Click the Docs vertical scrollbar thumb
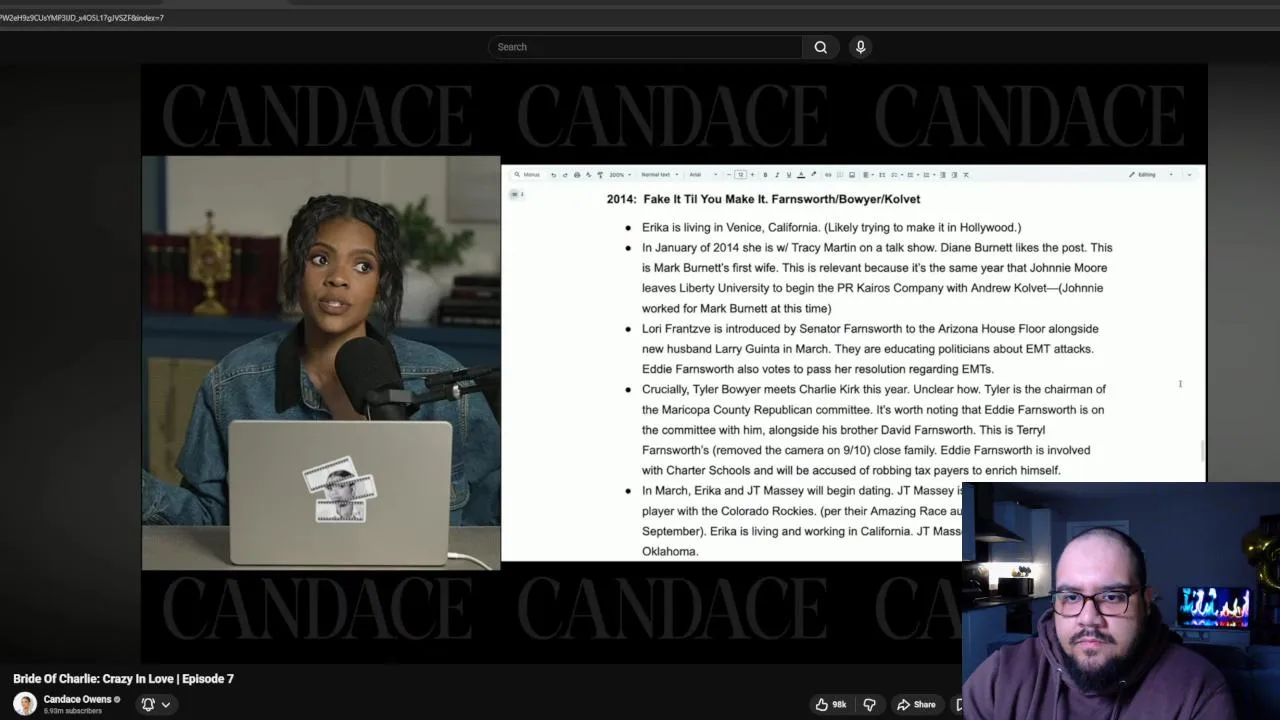 coord(1202,451)
